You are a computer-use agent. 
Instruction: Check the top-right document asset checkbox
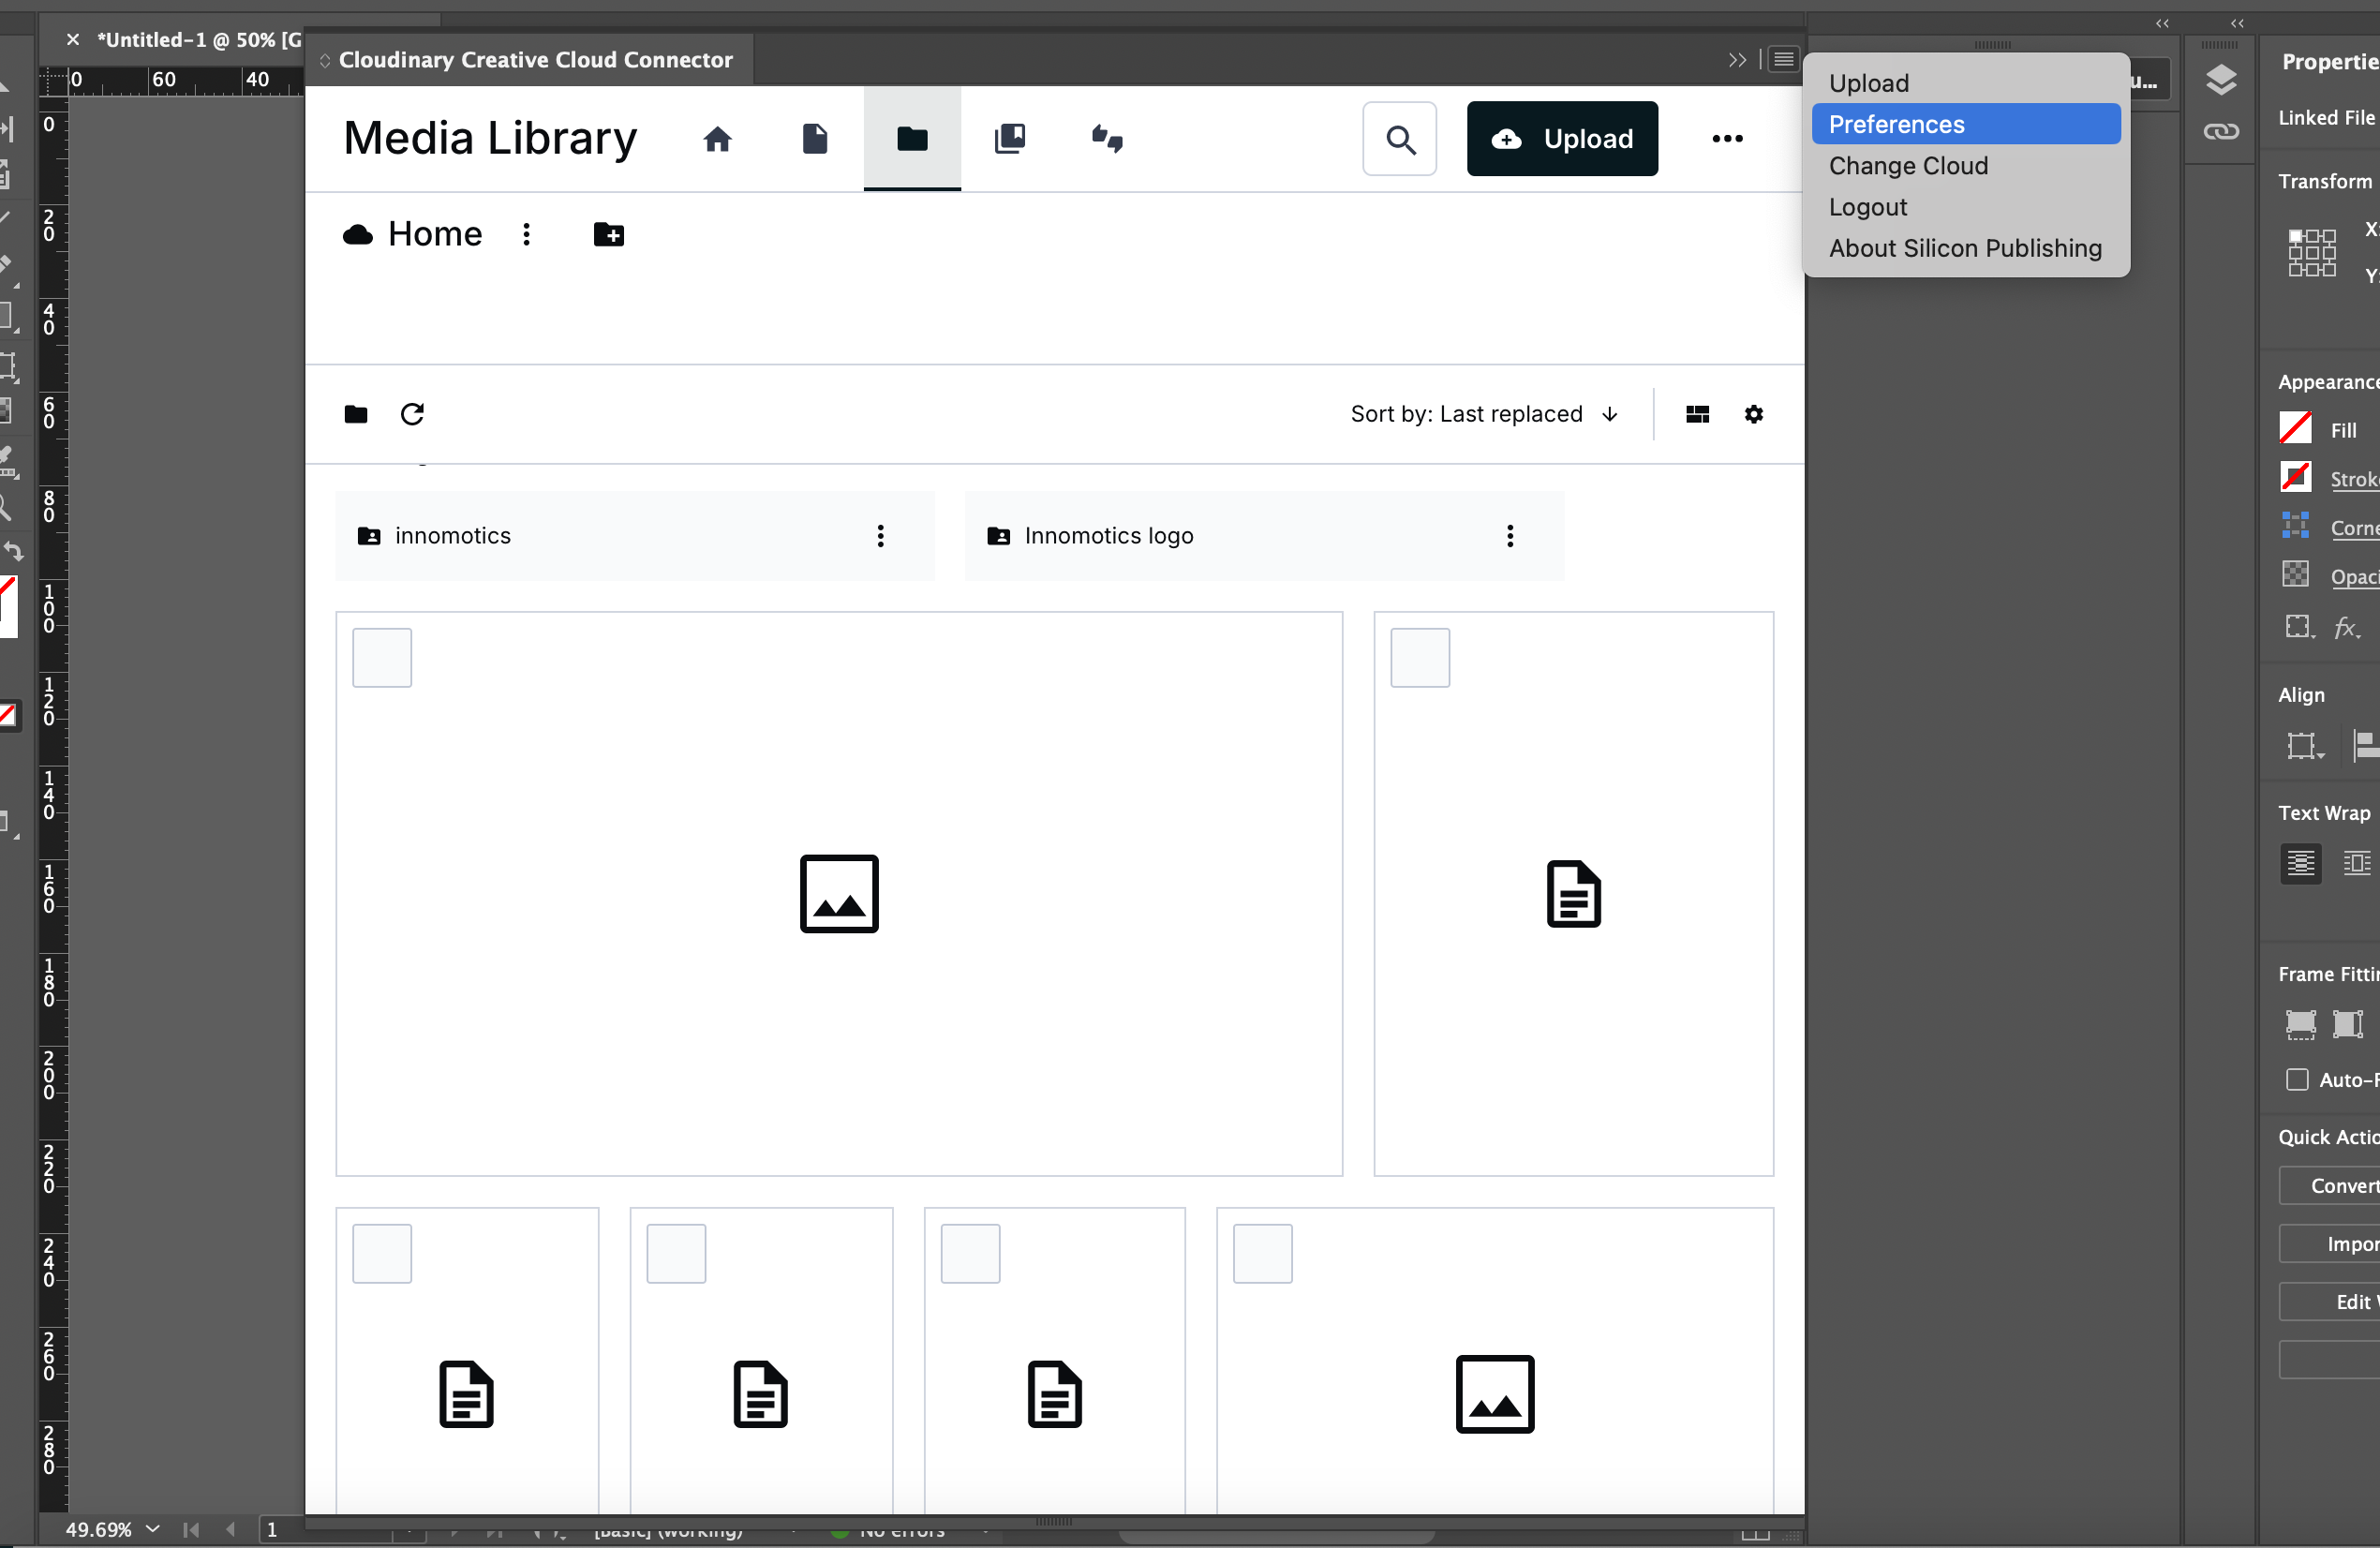coord(1420,658)
